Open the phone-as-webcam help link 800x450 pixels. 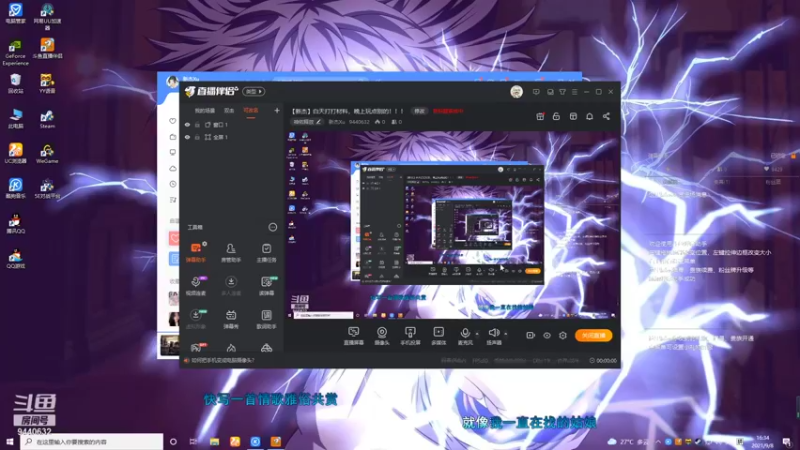223,360
